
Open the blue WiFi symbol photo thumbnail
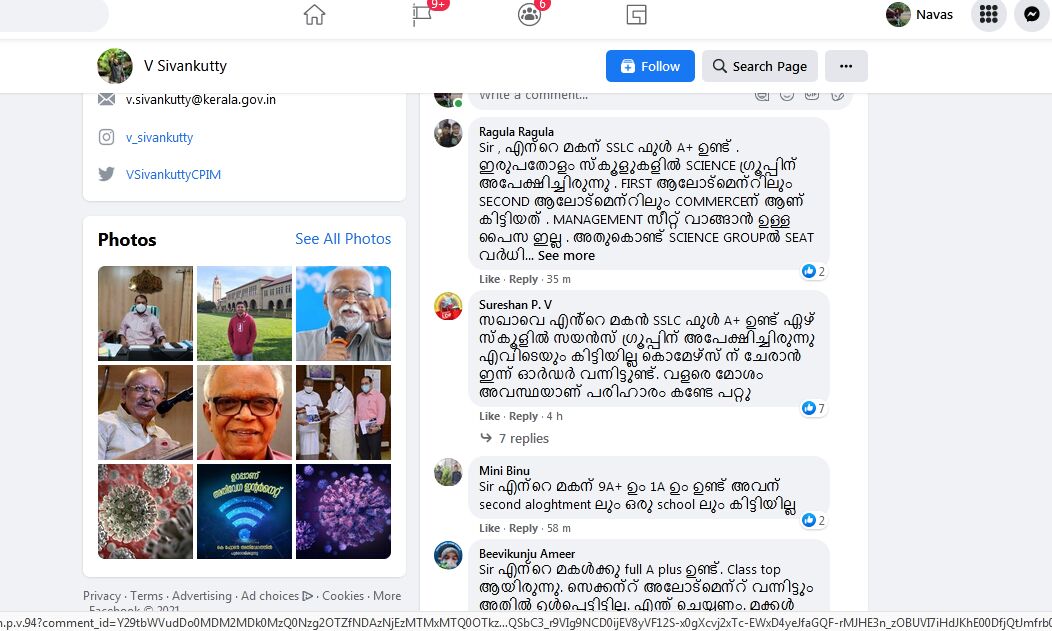[244, 511]
